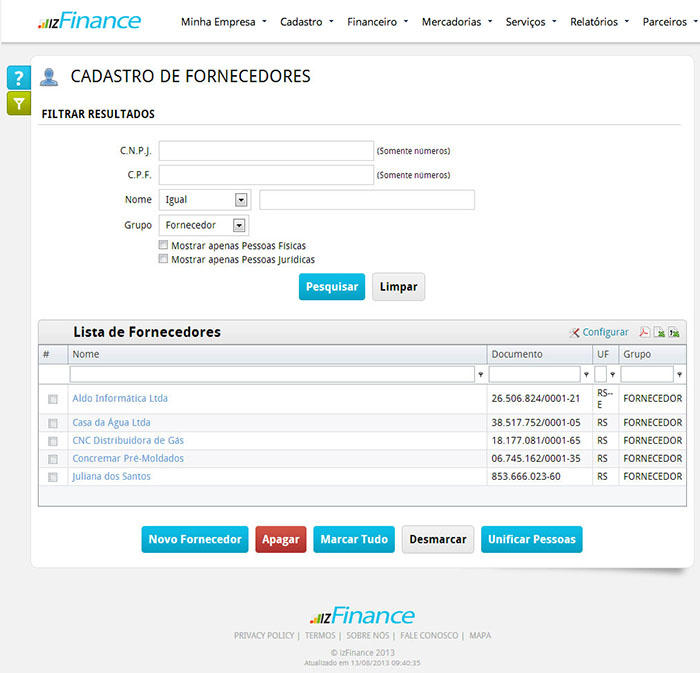Click the Desmarcar button
700x673 pixels.
point(438,539)
